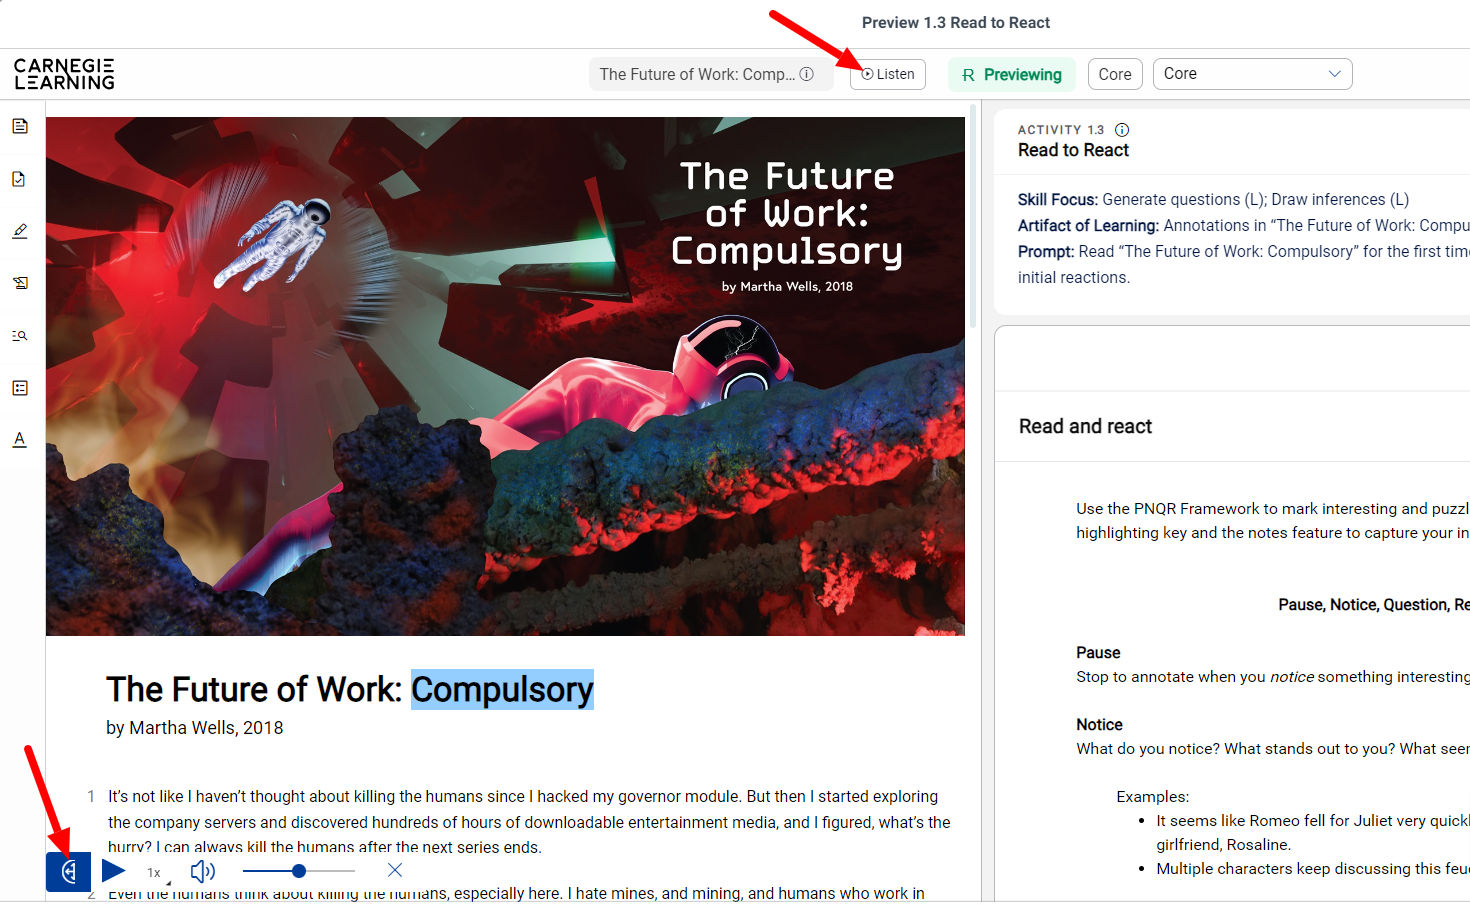This screenshot has width=1470, height=906.
Task: Click the bold Pause heading
Action: pyautogui.click(x=1098, y=653)
